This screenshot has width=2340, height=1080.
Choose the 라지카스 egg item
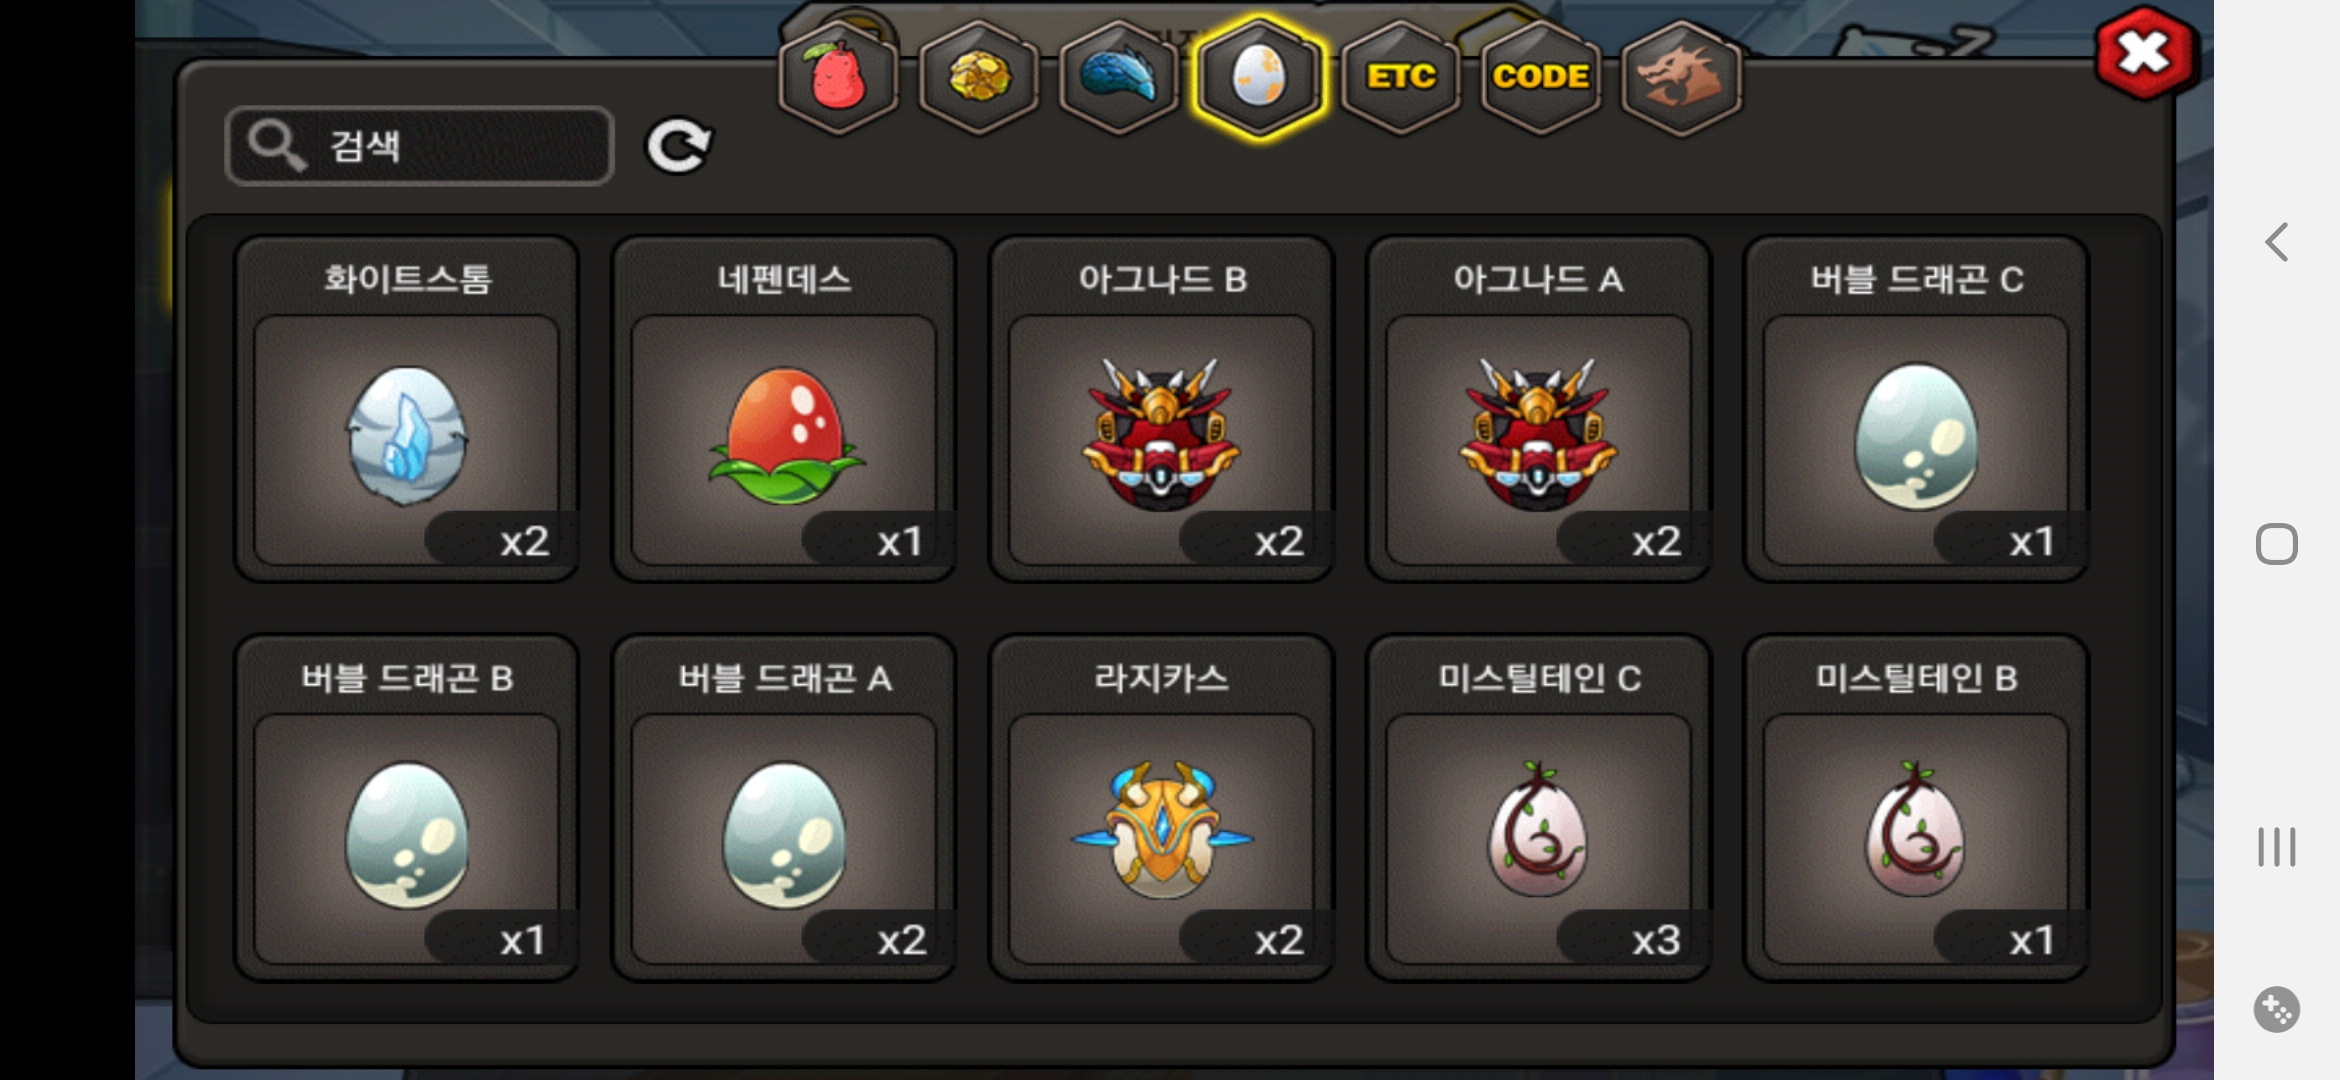click(1161, 808)
